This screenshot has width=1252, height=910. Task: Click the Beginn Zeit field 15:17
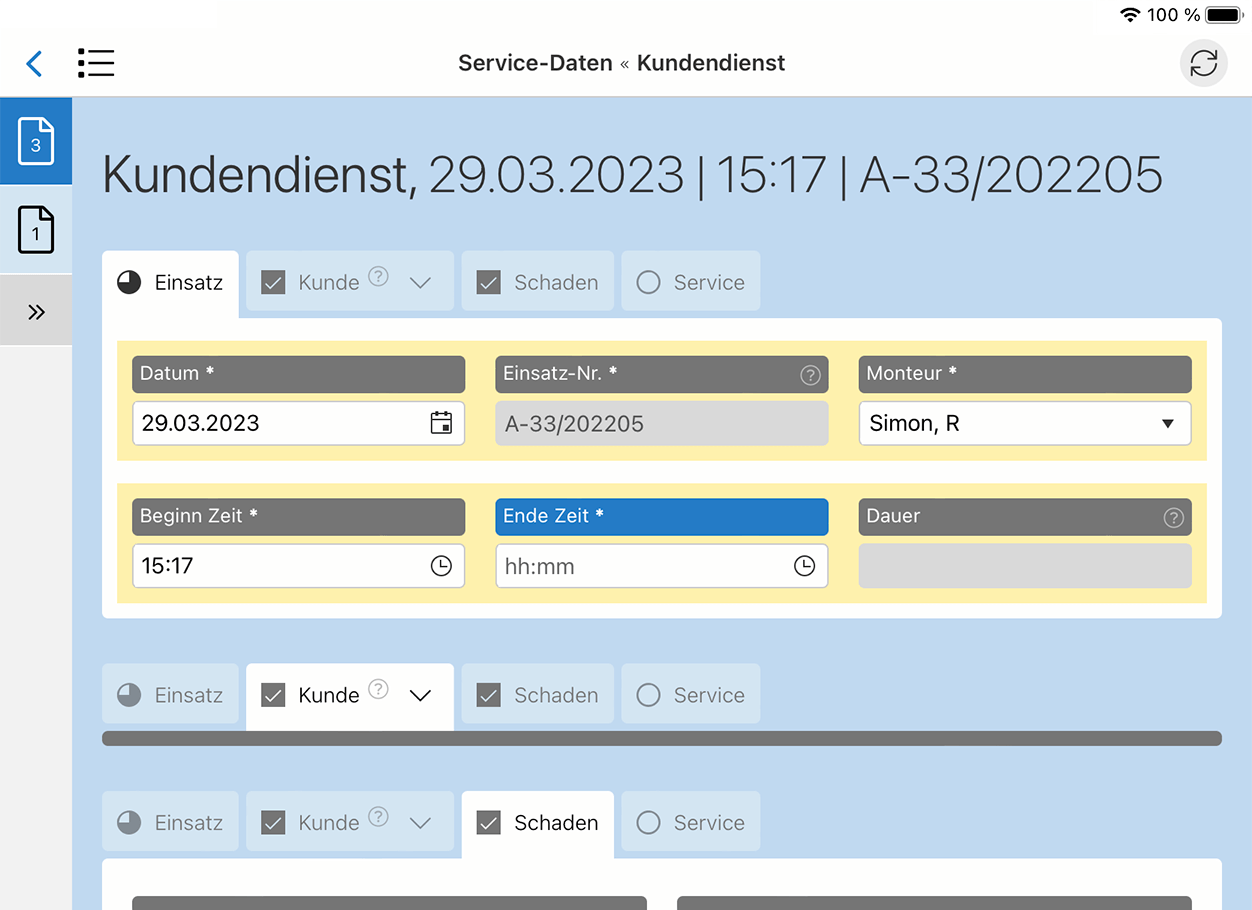[298, 566]
